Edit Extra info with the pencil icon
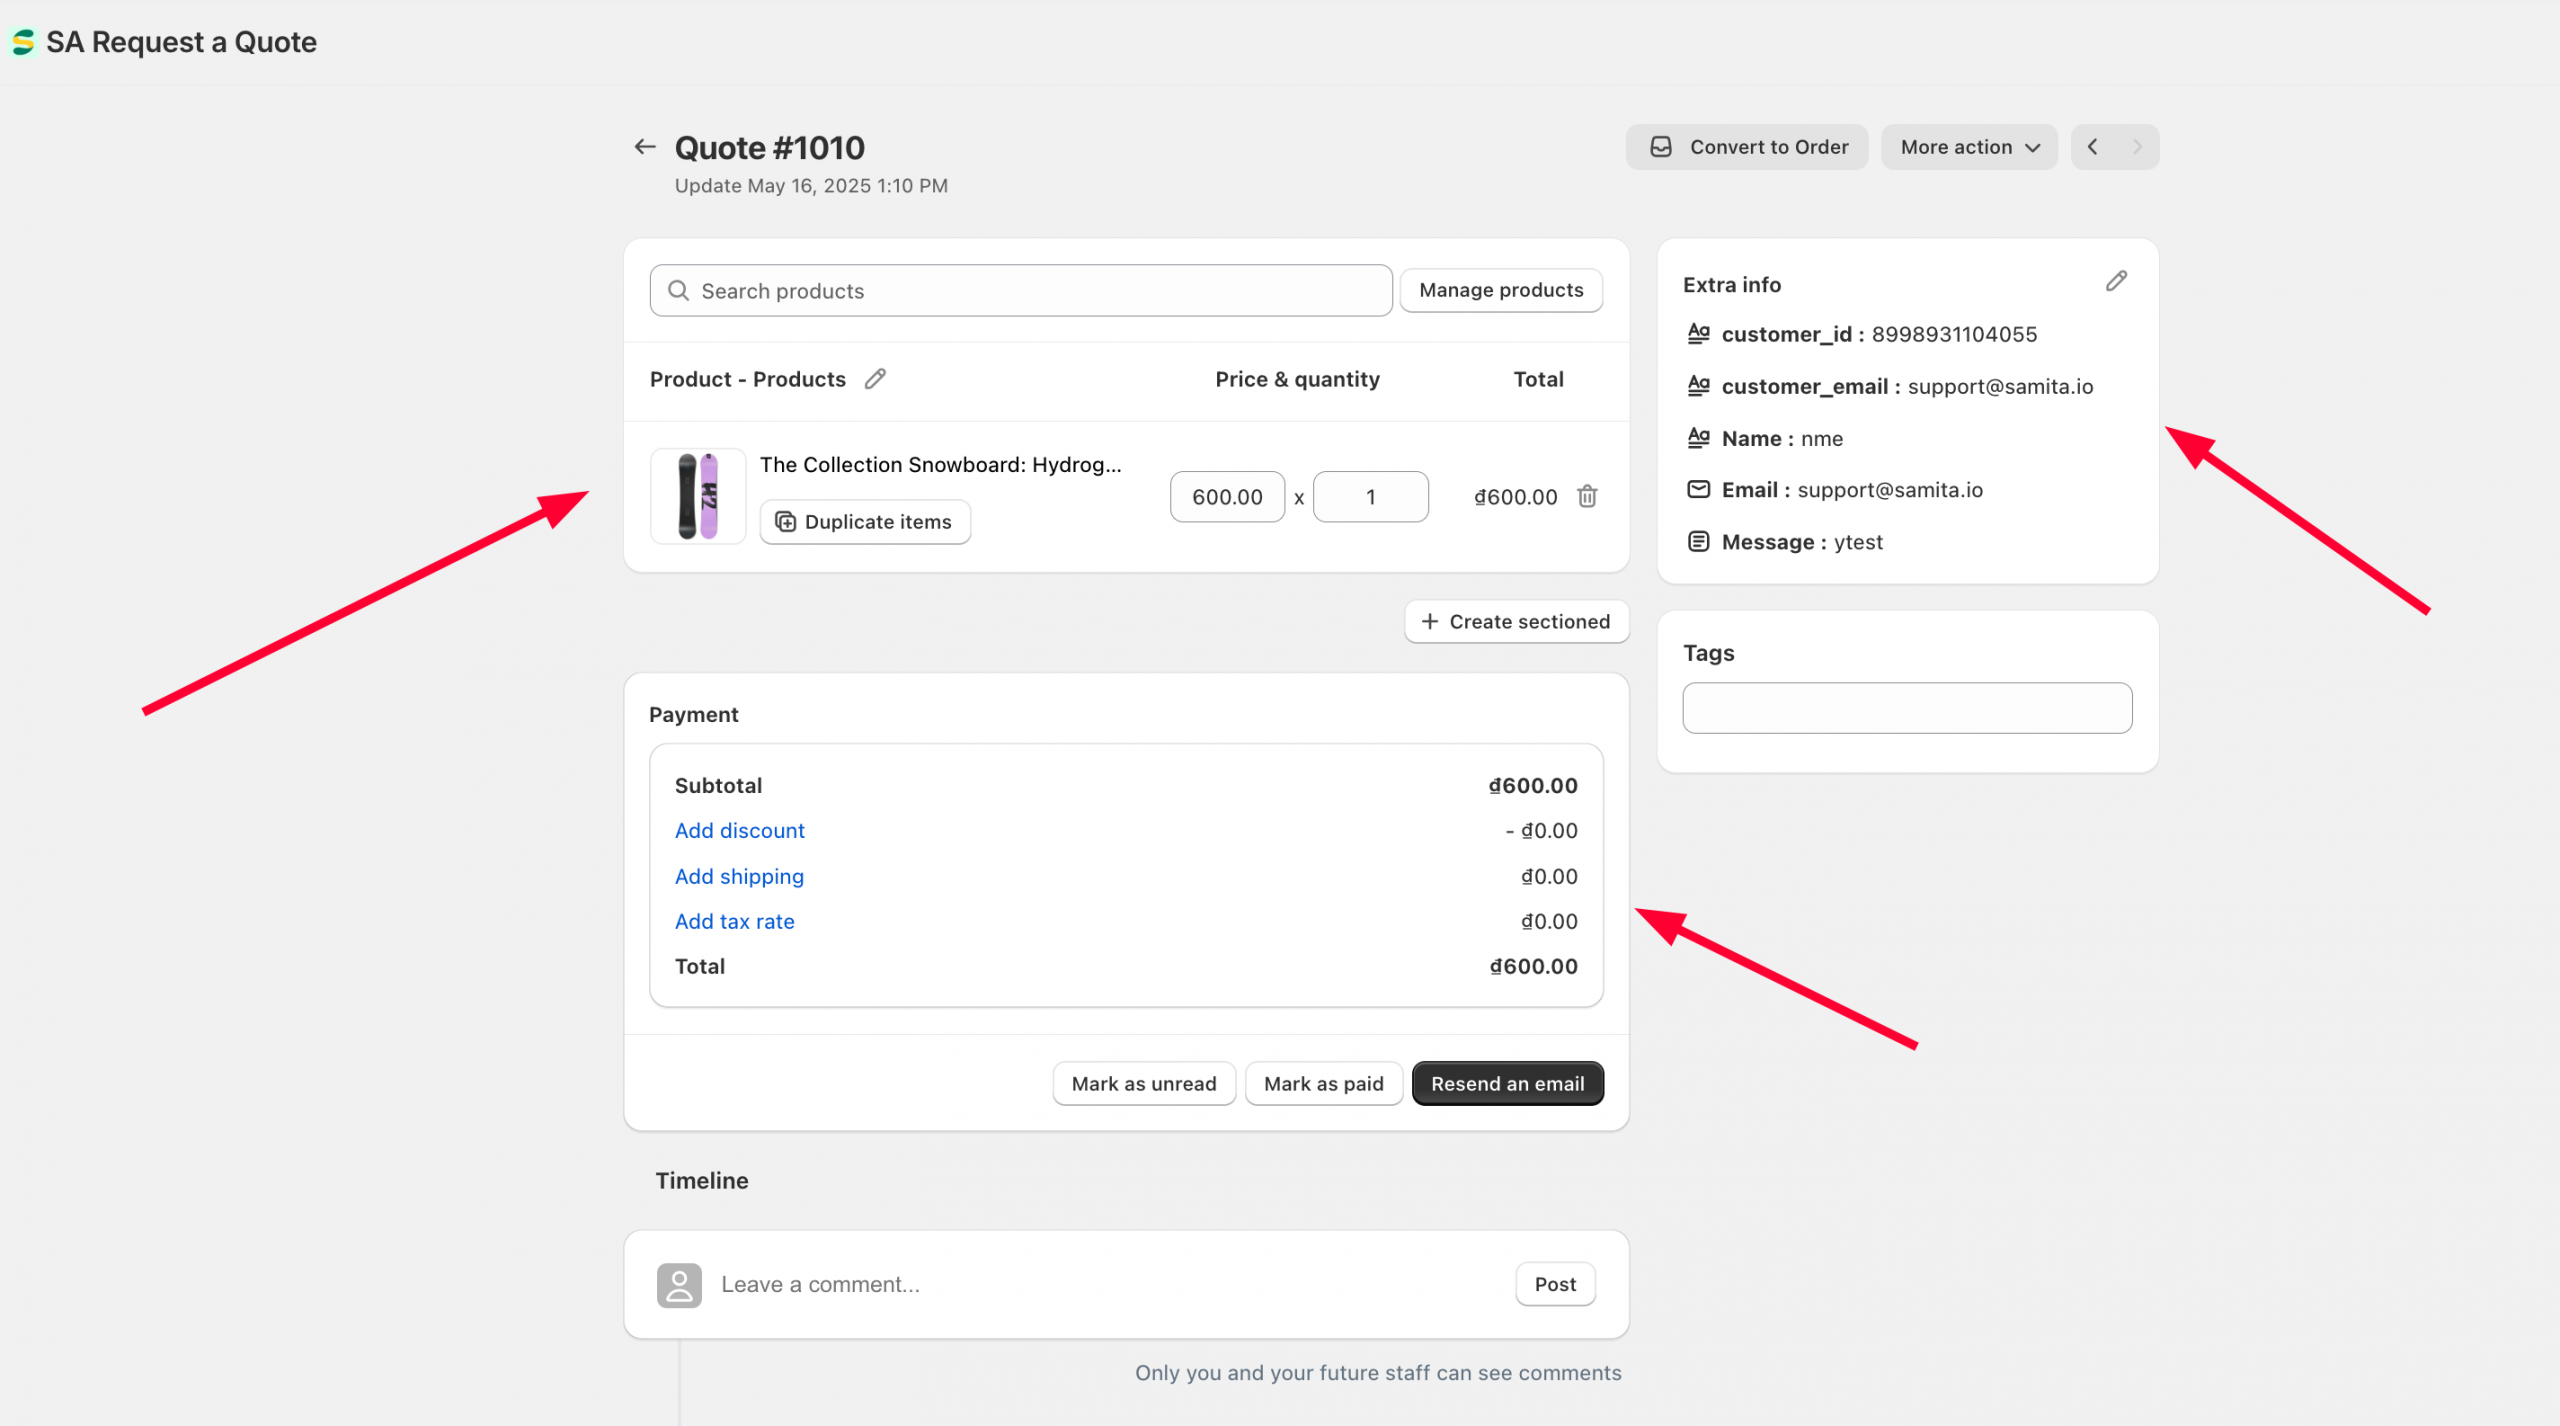Viewport: 2560px width, 1426px height. pos(2116,282)
